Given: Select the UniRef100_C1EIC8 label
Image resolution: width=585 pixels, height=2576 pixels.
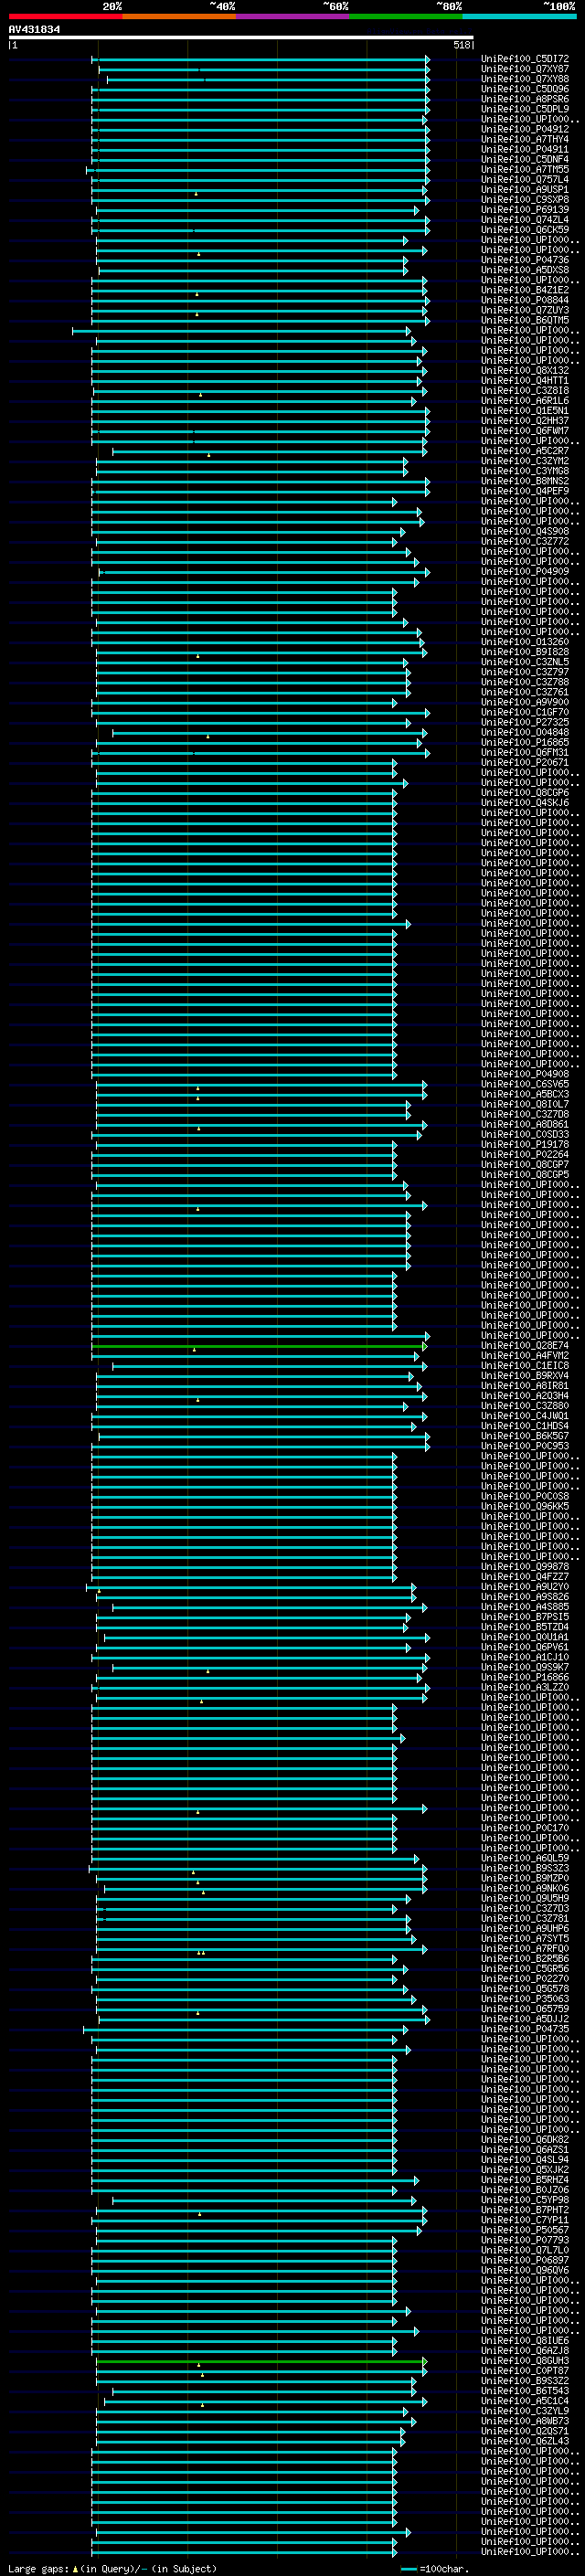Looking at the screenshot, I should point(525,1366).
